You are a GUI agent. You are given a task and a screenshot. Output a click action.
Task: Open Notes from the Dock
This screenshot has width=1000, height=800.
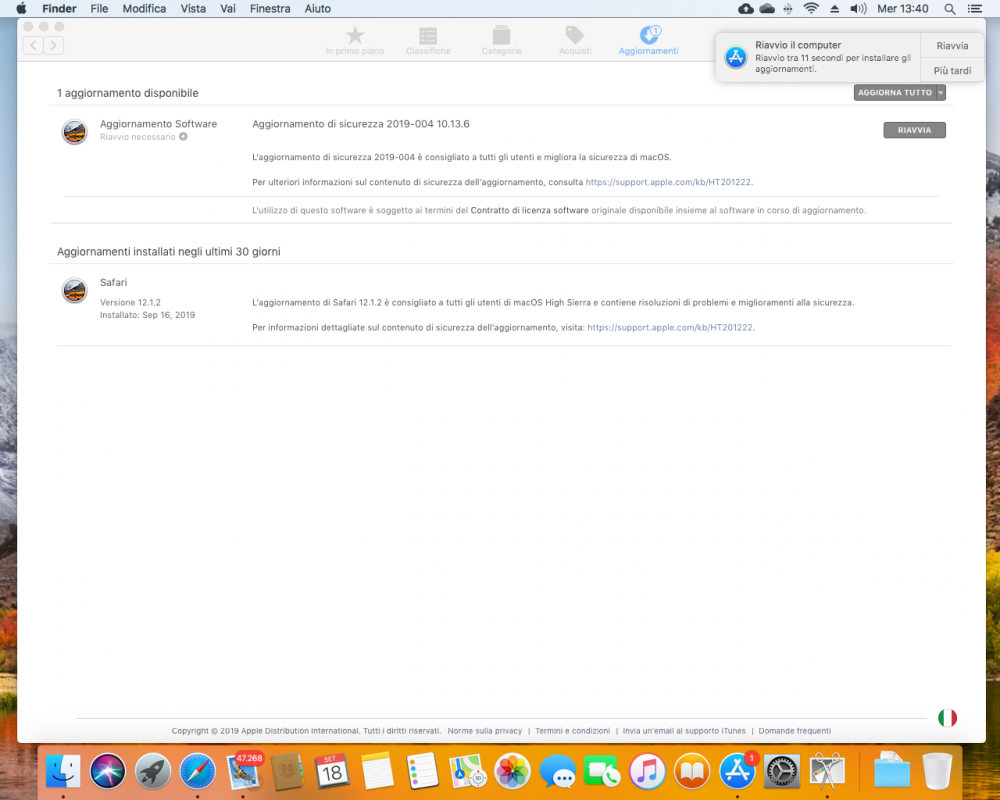(x=377, y=771)
